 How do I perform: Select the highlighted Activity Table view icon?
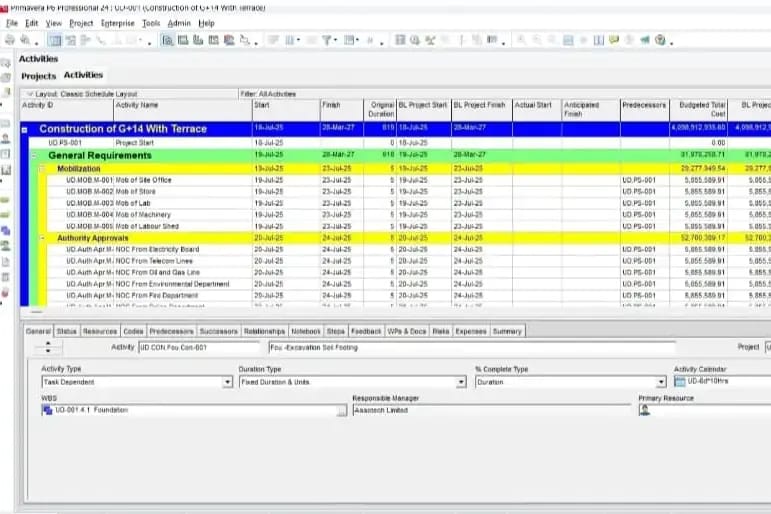tap(55, 40)
